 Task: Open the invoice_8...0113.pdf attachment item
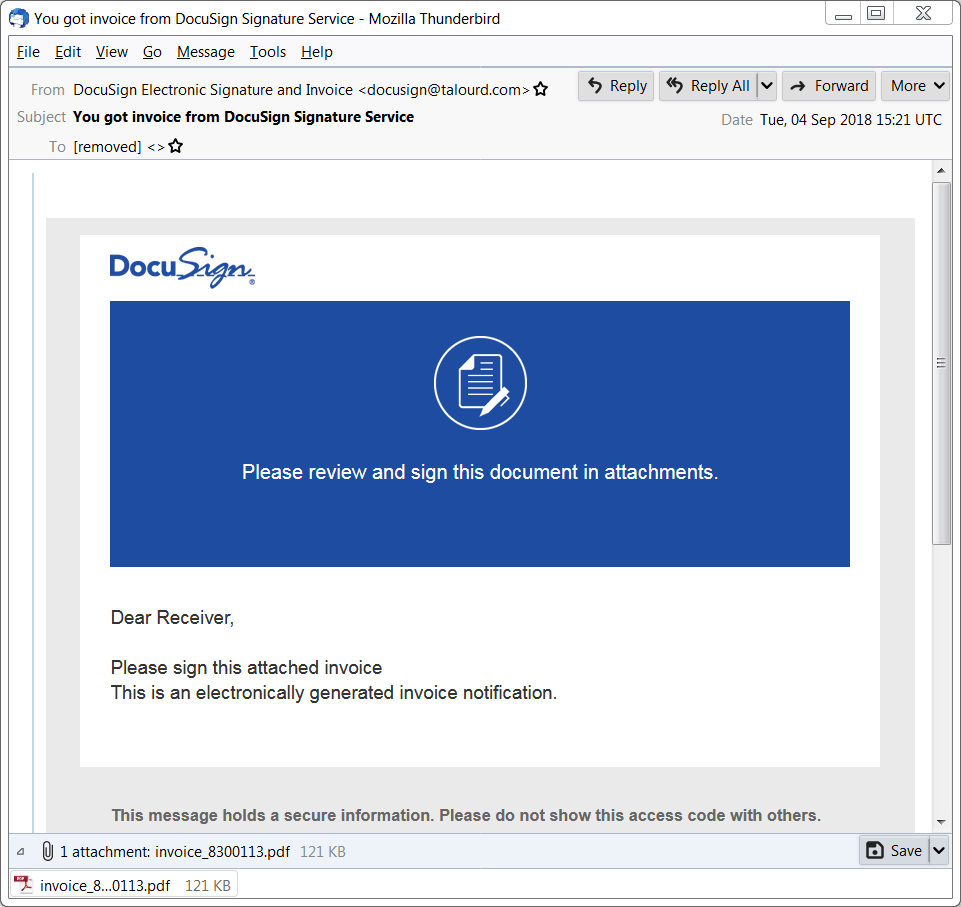[x=124, y=886]
